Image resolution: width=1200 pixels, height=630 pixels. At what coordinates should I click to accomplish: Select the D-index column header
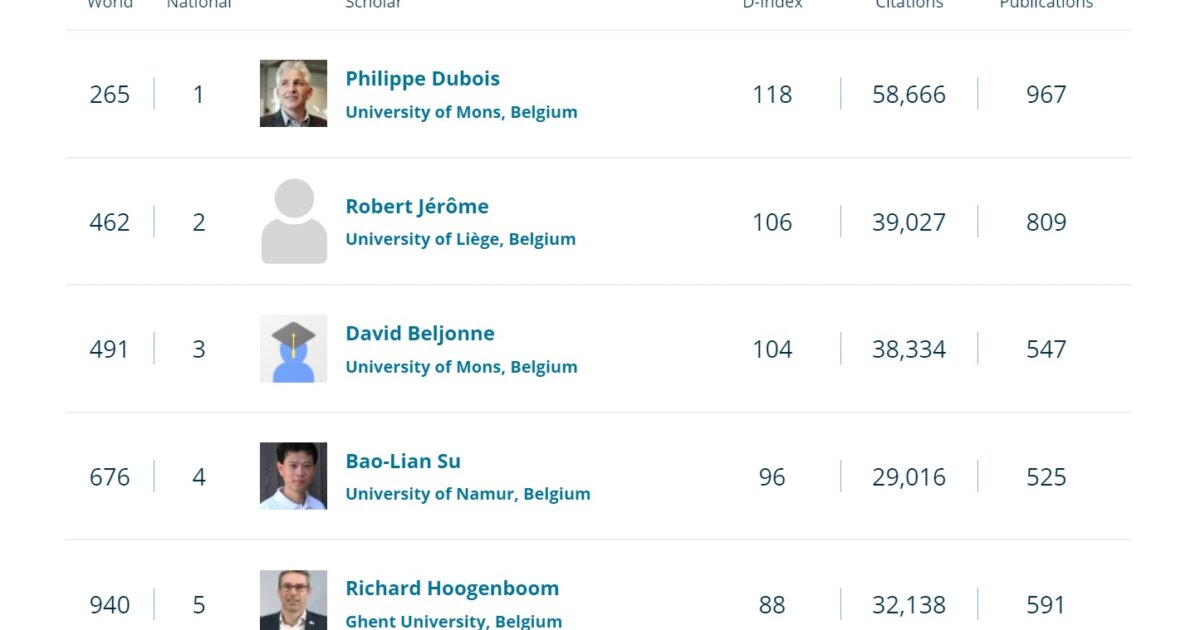click(x=772, y=4)
